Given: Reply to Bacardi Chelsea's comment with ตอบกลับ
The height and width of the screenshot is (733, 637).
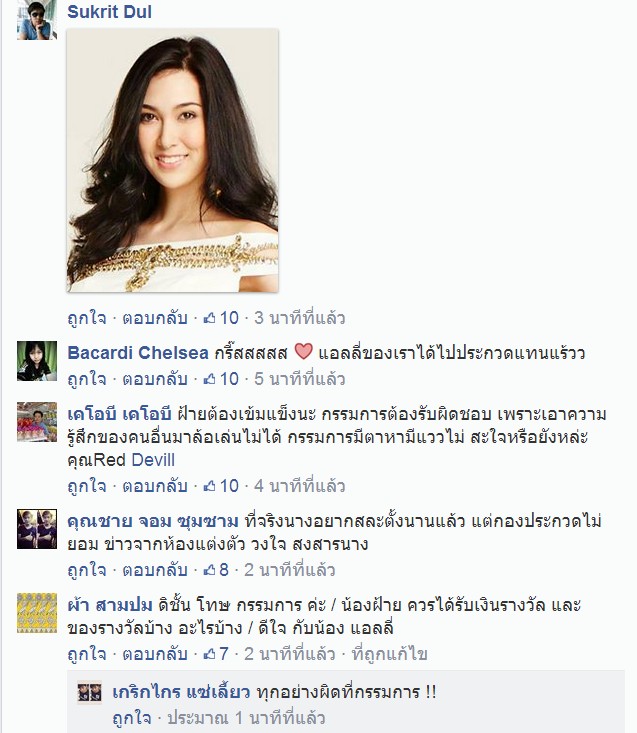Looking at the screenshot, I should pyautogui.click(x=155, y=379).
